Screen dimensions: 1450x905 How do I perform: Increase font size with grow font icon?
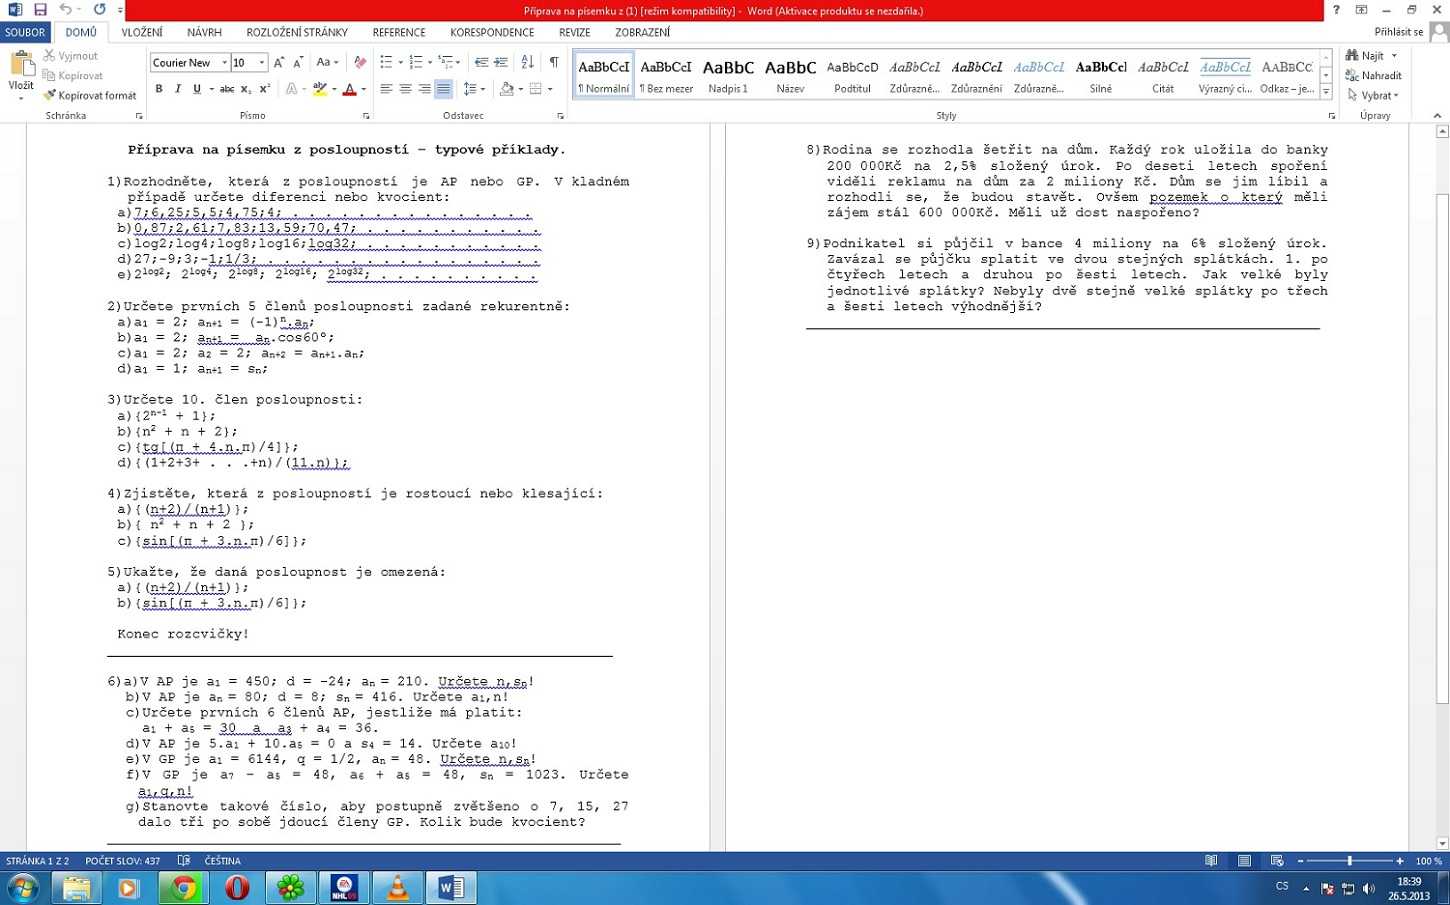pyautogui.click(x=279, y=62)
